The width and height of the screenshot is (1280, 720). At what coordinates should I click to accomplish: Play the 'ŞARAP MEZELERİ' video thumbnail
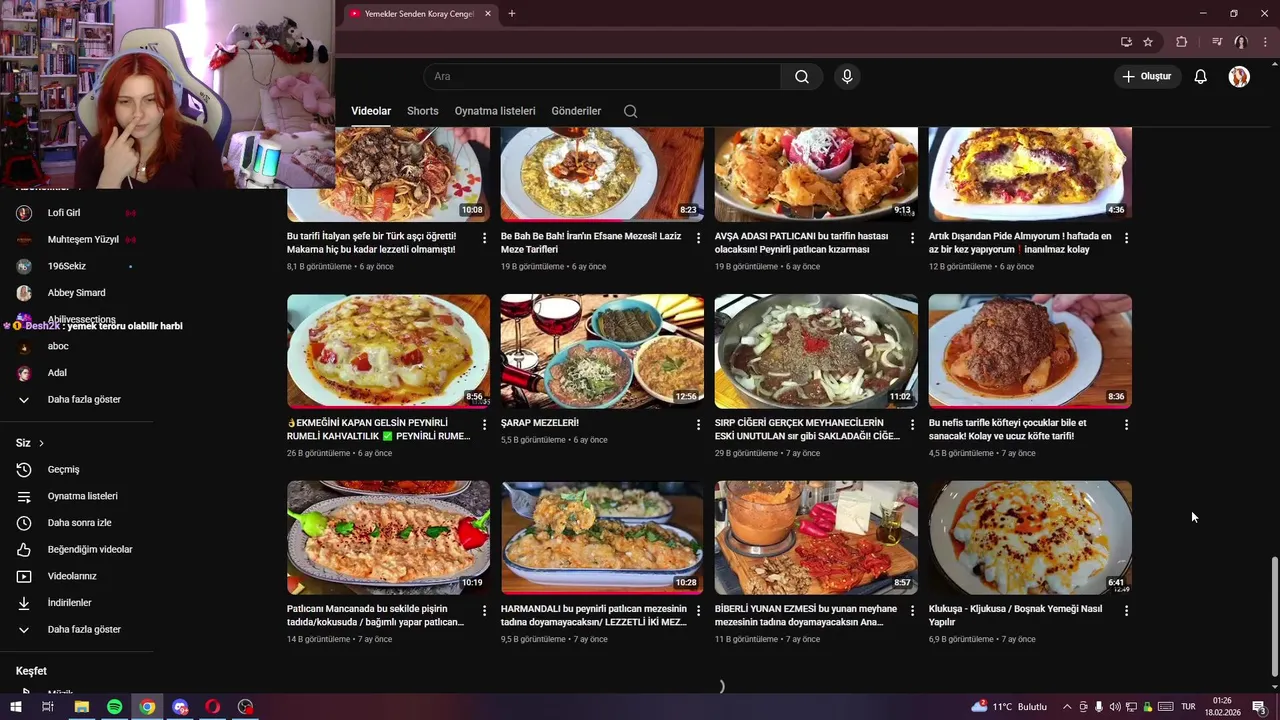[602, 351]
